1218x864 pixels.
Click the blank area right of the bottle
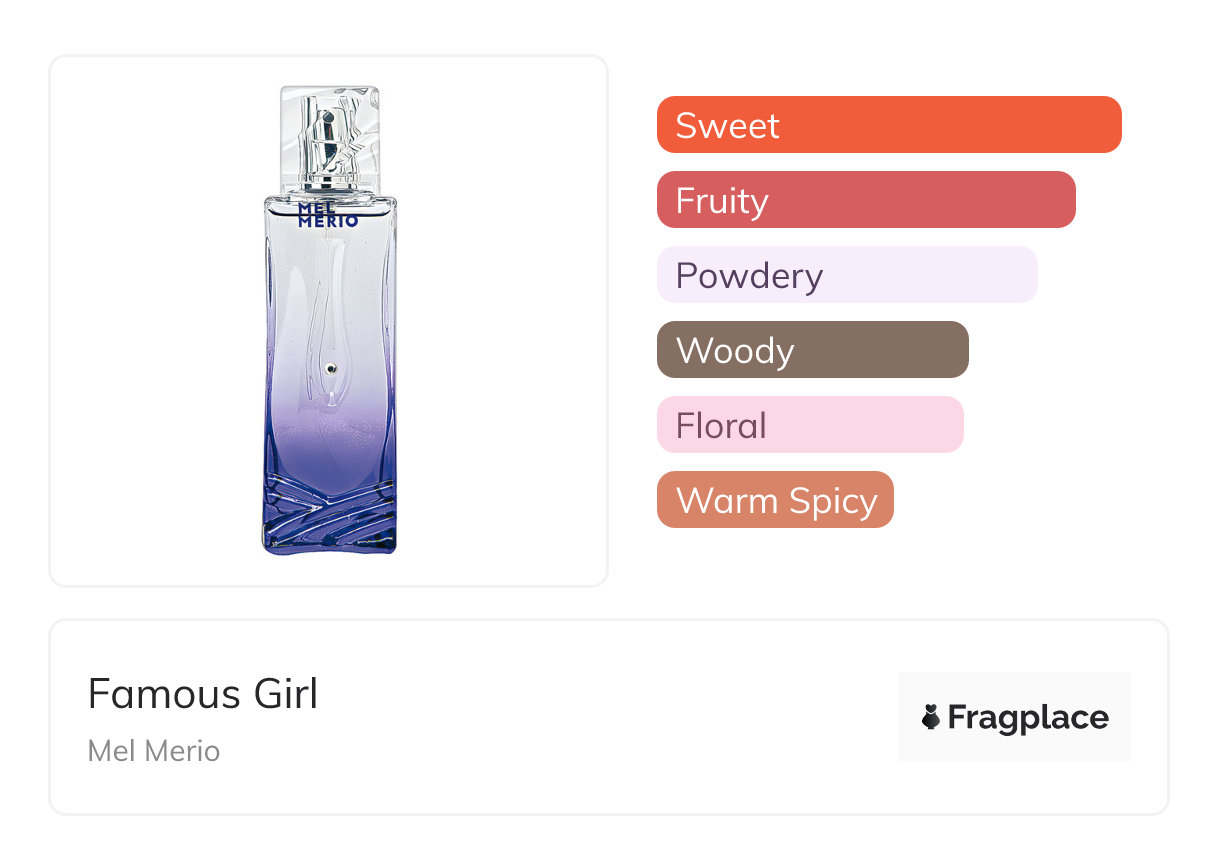500,320
